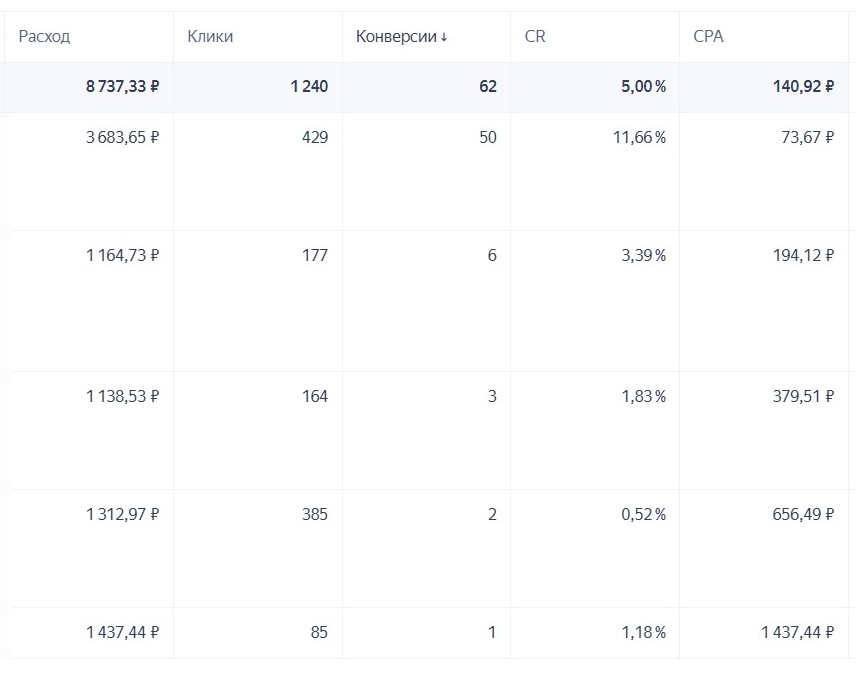Sort by Клики column header
The image size is (856, 681).
(x=210, y=37)
